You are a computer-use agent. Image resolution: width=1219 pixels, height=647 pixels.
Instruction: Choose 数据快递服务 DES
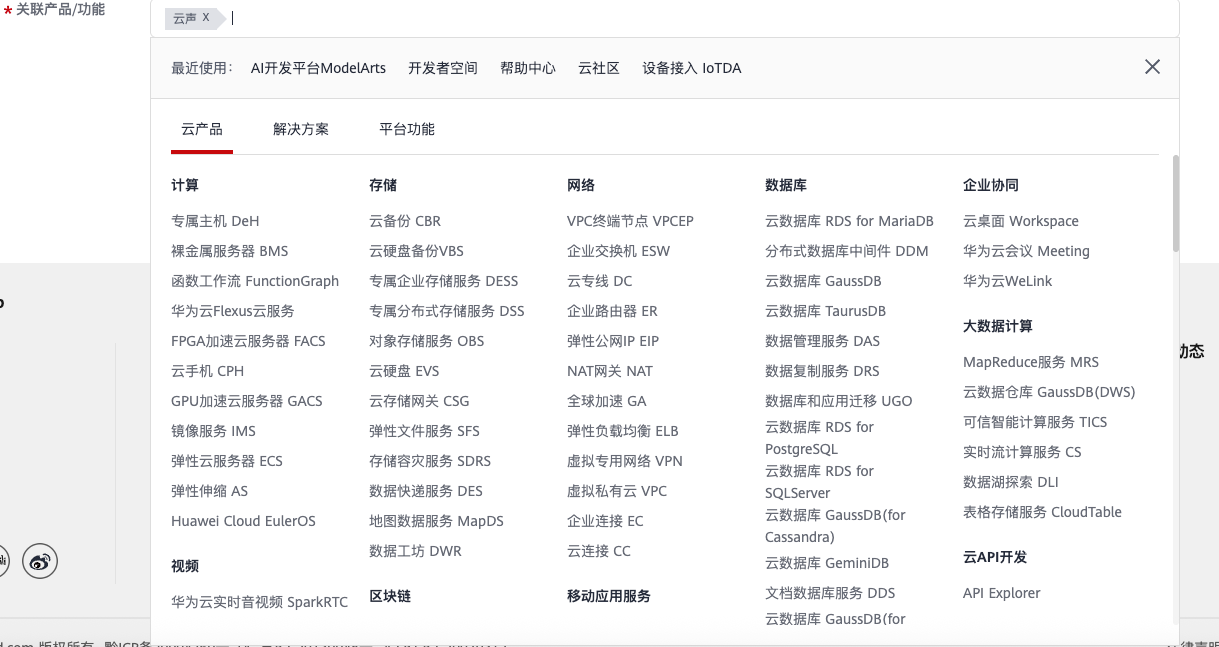[x=426, y=491]
